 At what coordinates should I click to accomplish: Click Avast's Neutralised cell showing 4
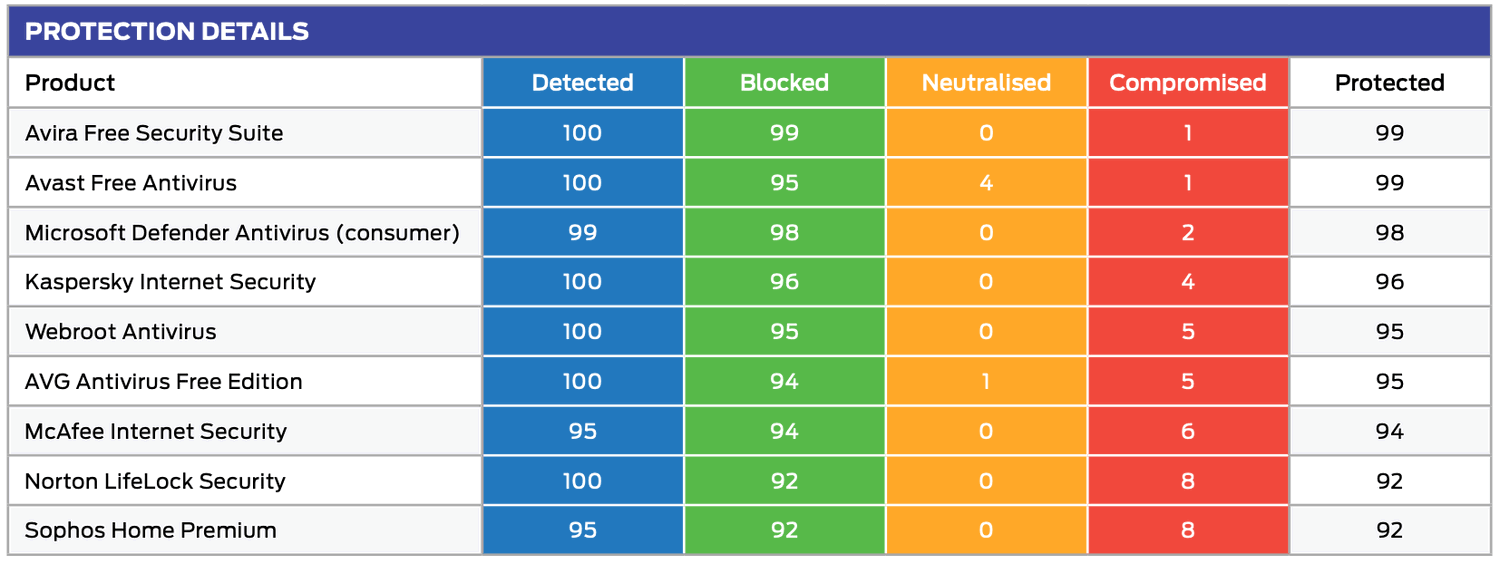point(986,183)
